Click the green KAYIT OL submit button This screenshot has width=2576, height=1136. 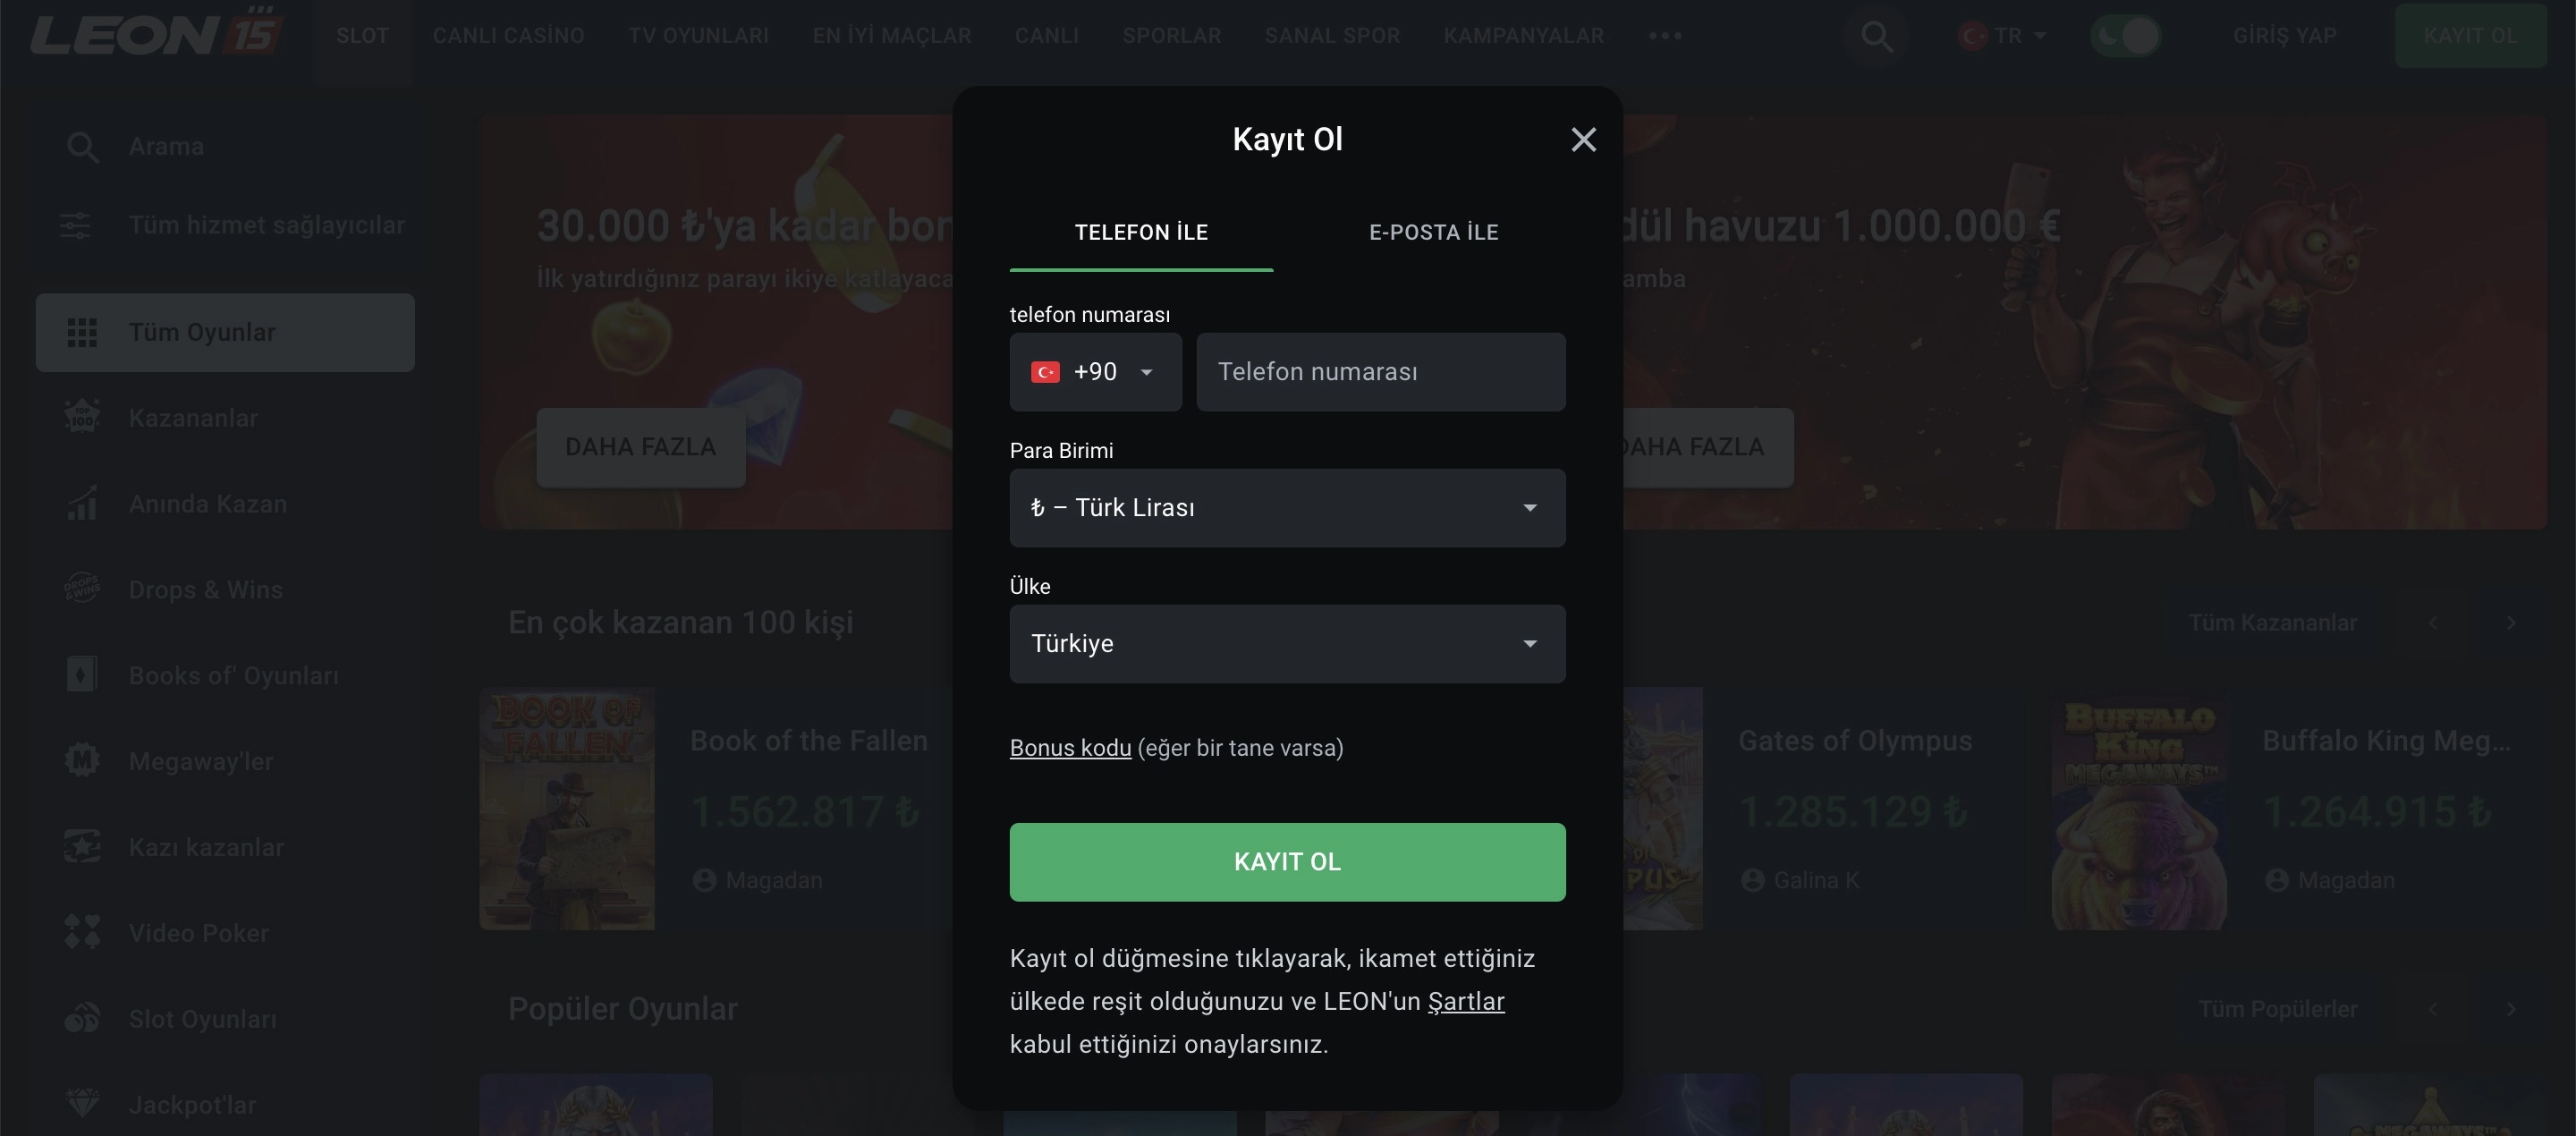(x=1287, y=862)
